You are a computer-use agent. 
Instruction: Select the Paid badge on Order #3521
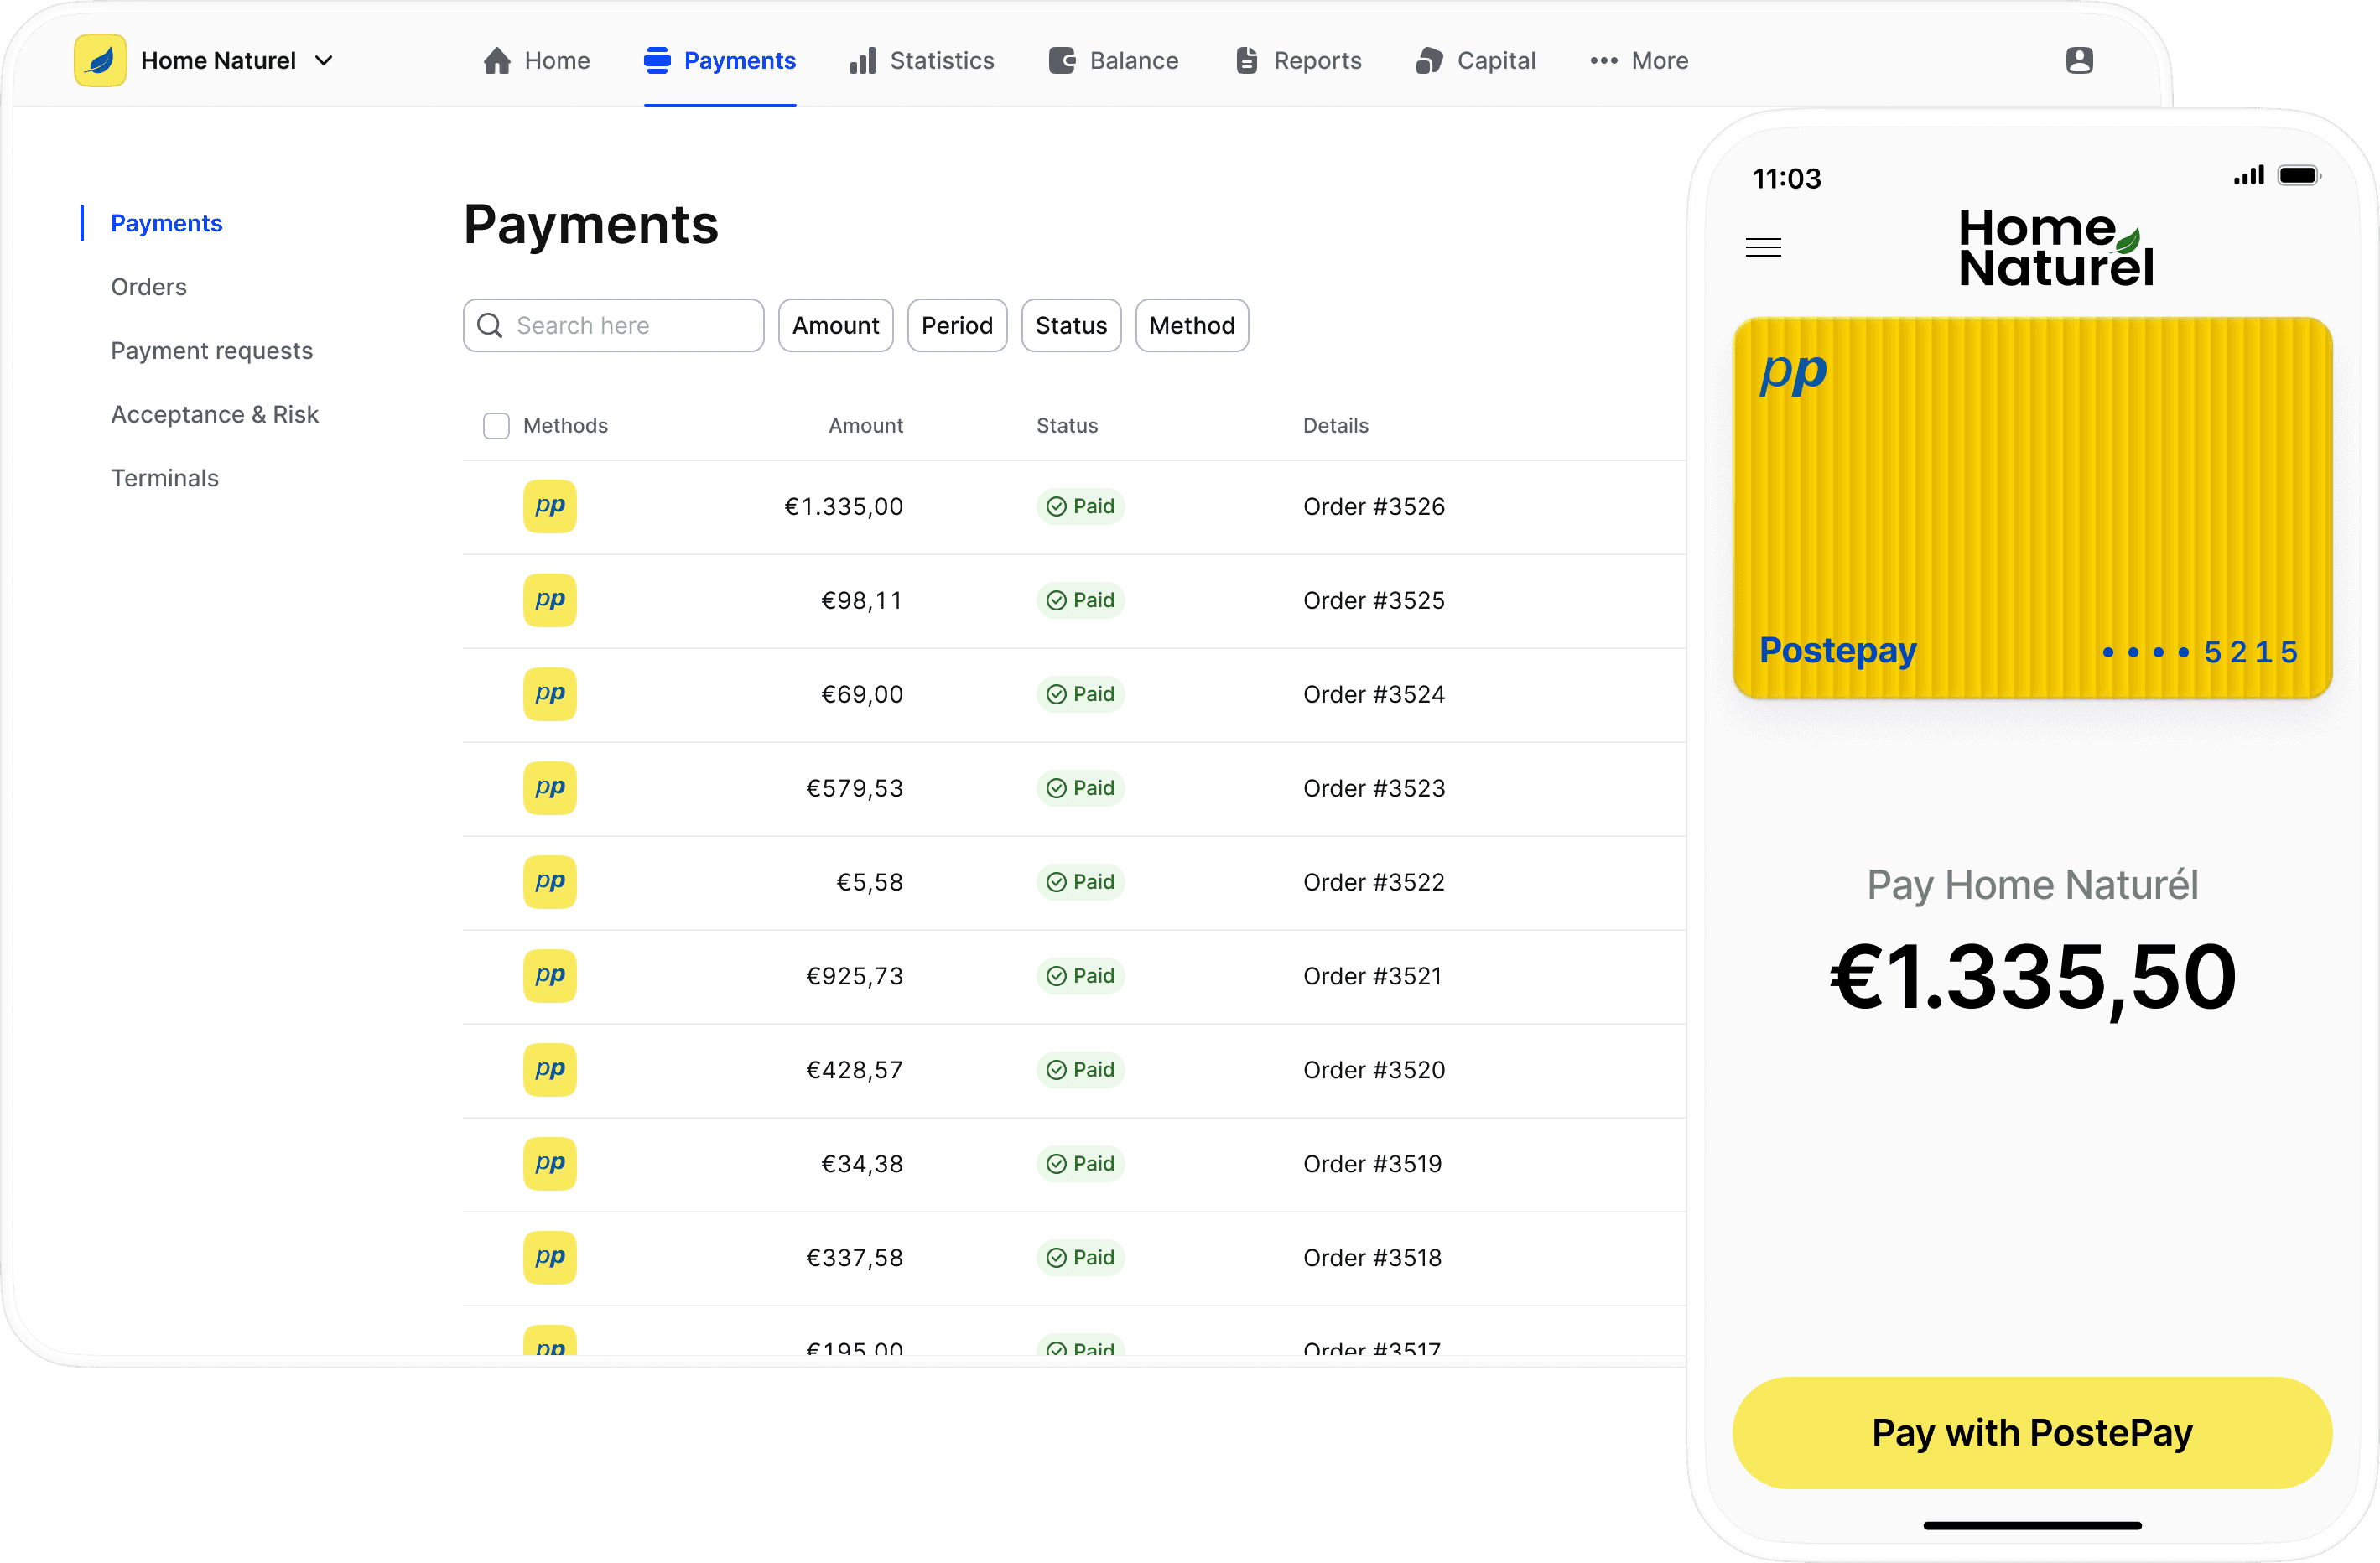(x=1080, y=975)
